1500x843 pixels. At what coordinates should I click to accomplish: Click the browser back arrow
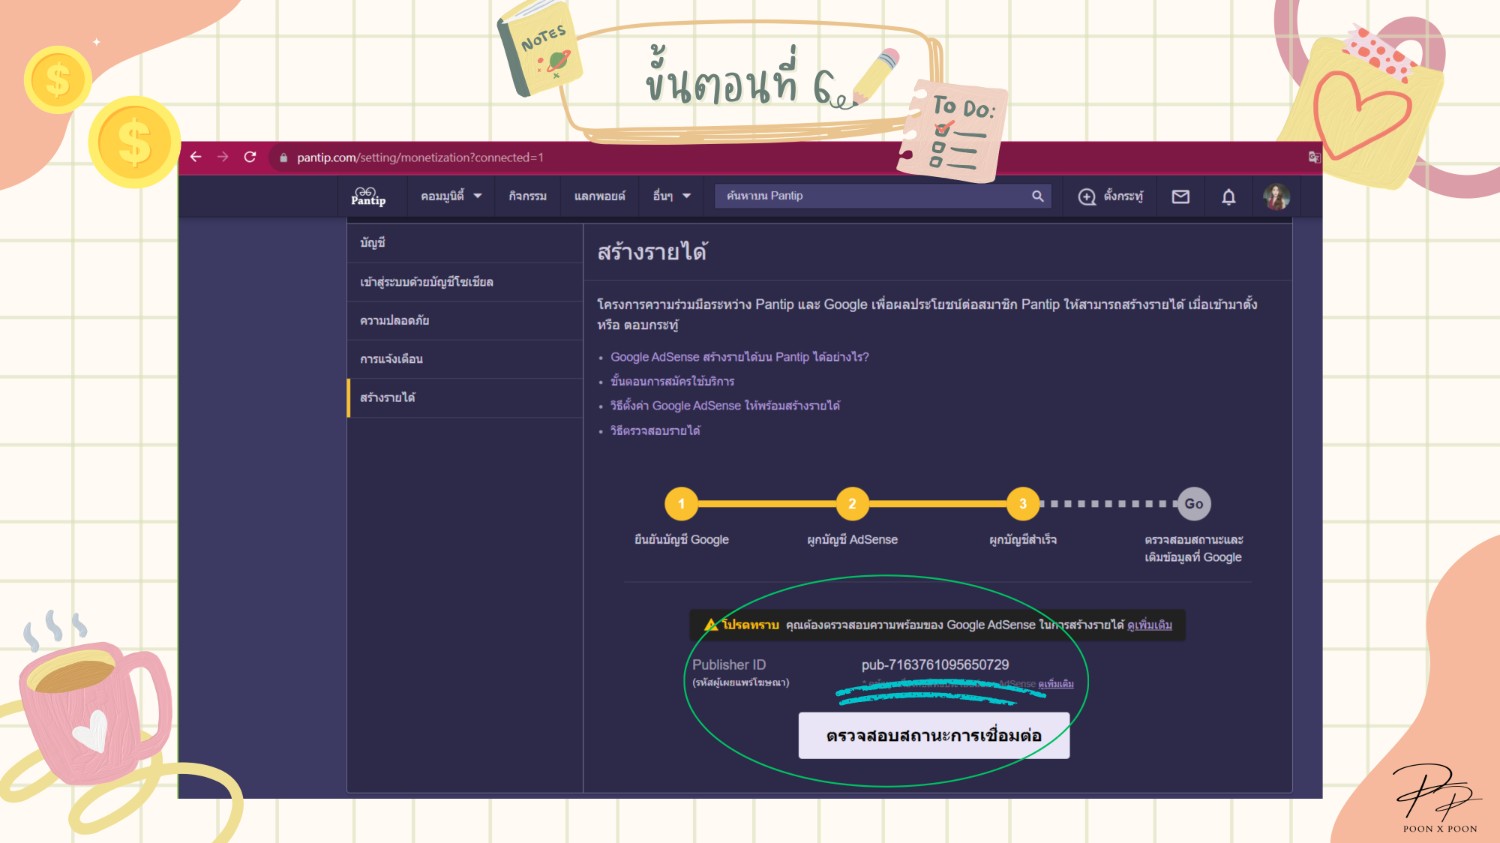(x=196, y=157)
